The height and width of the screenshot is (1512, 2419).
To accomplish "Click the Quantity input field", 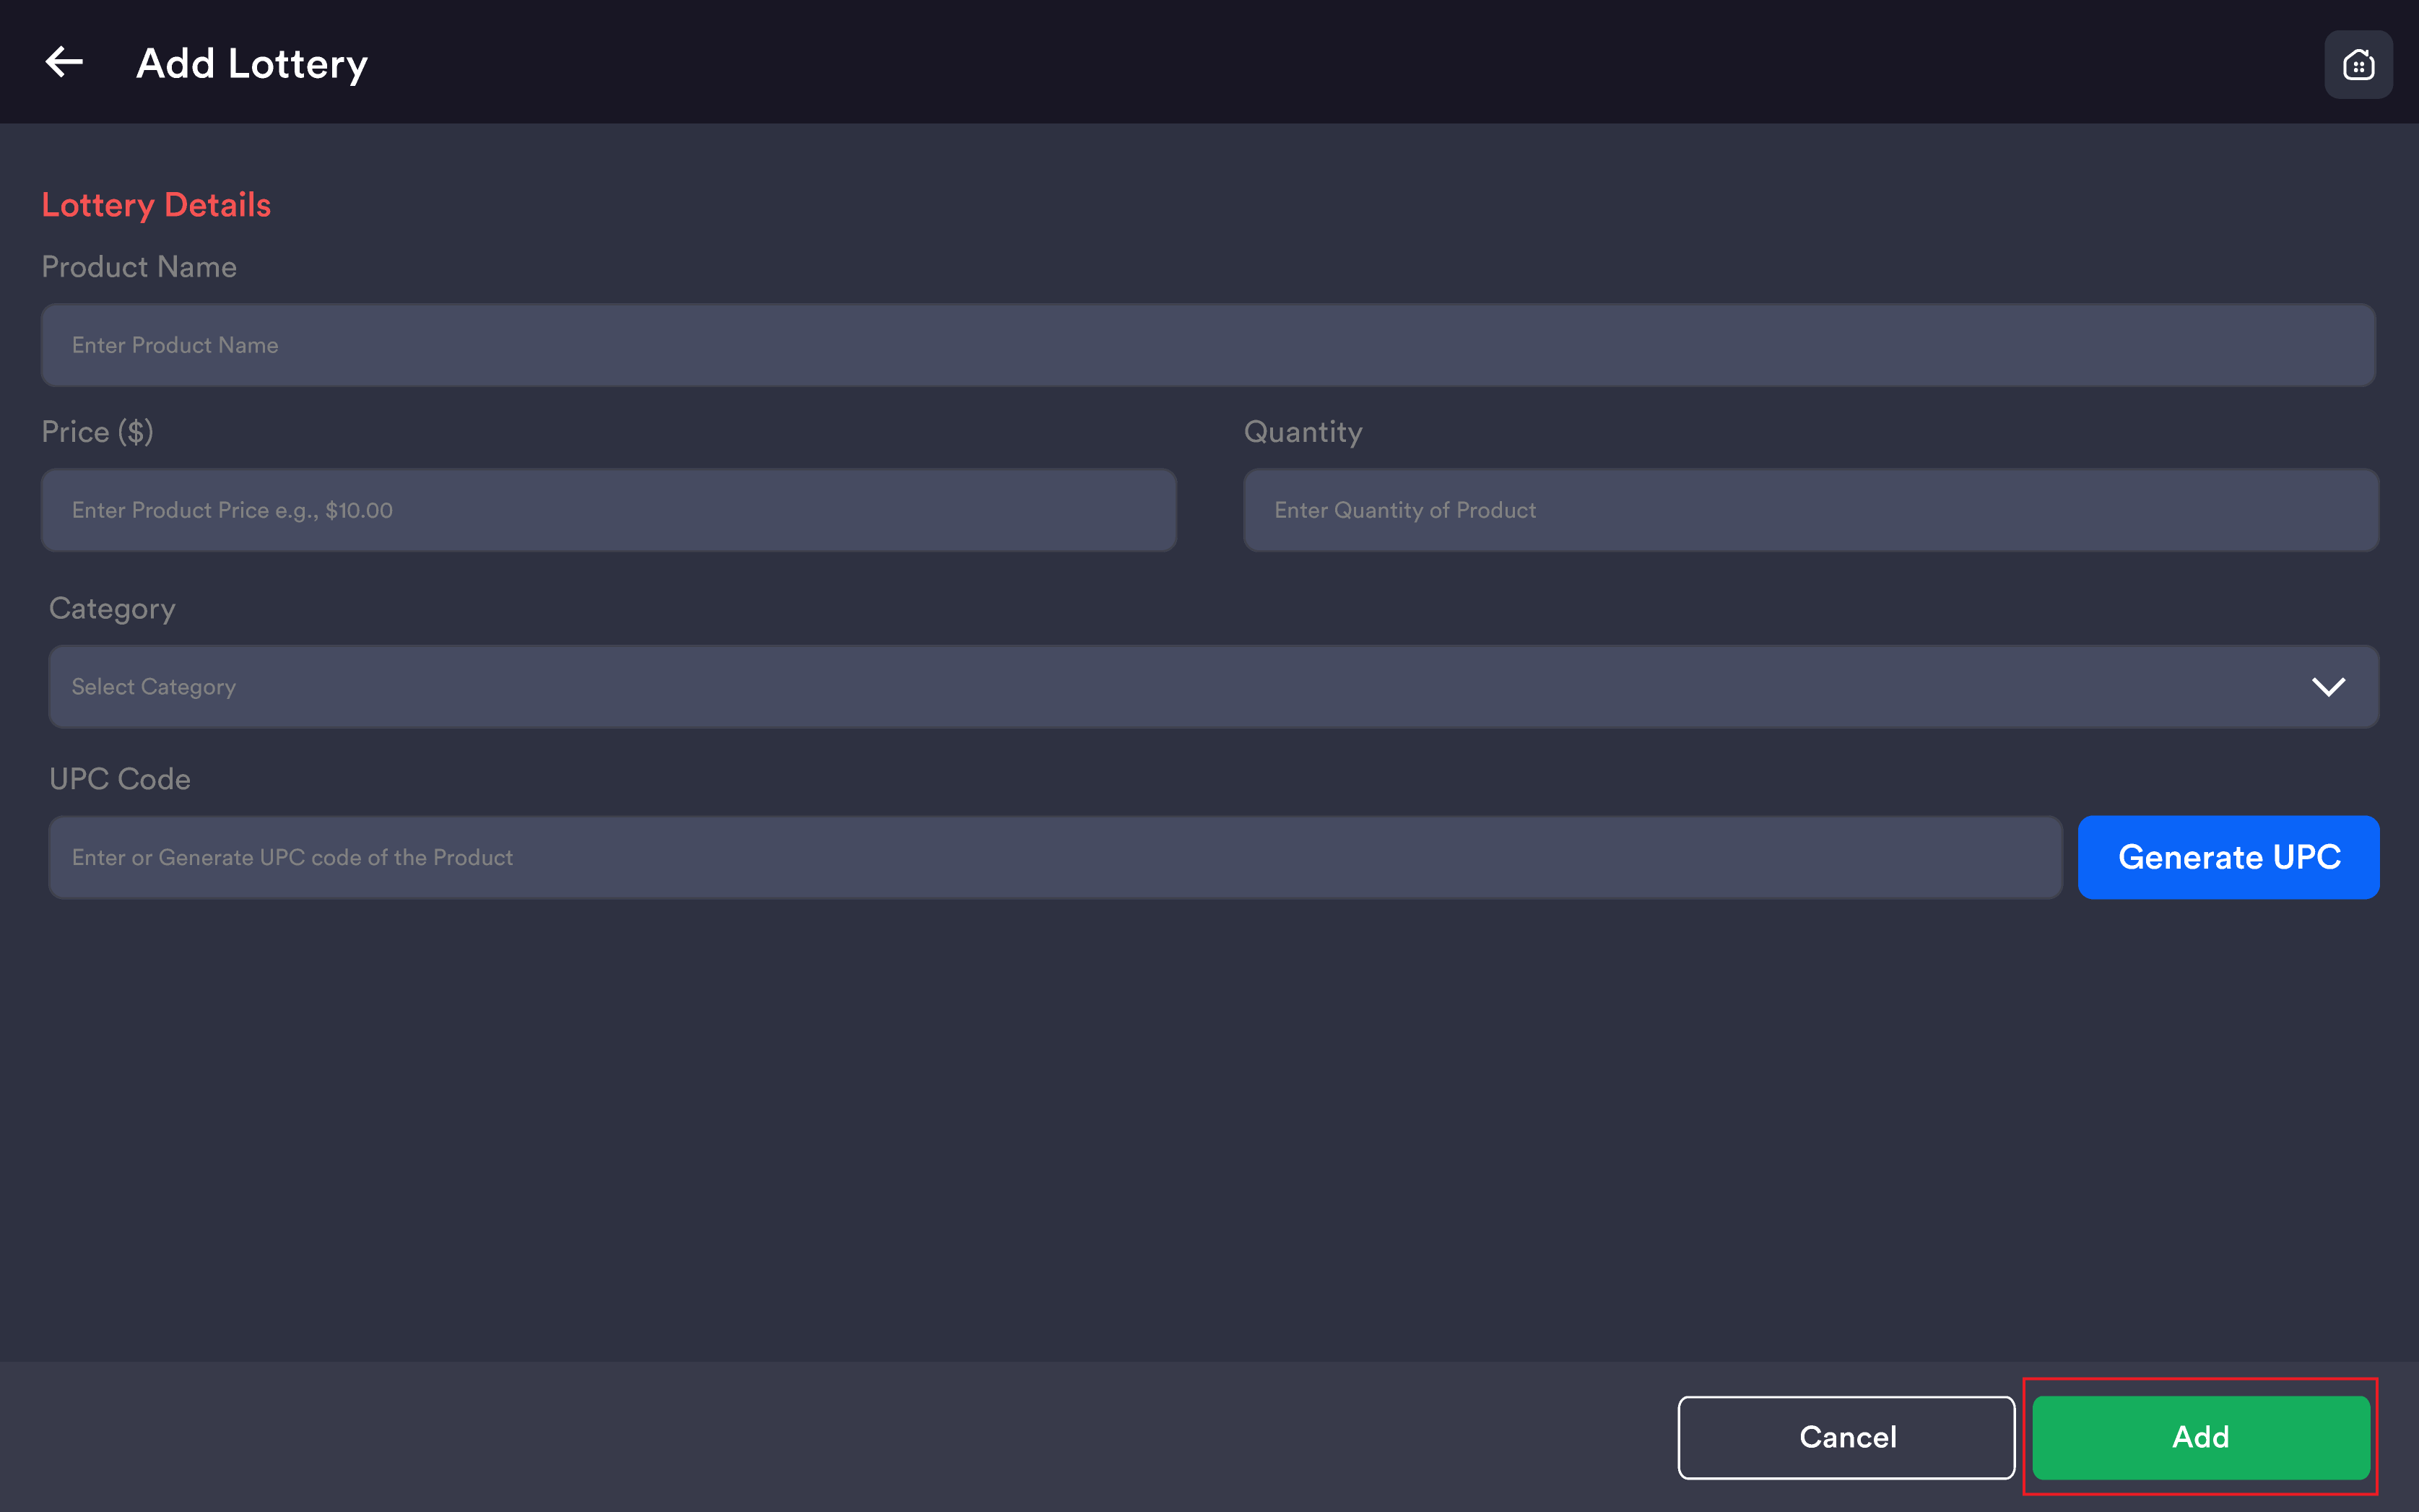I will point(1811,510).
